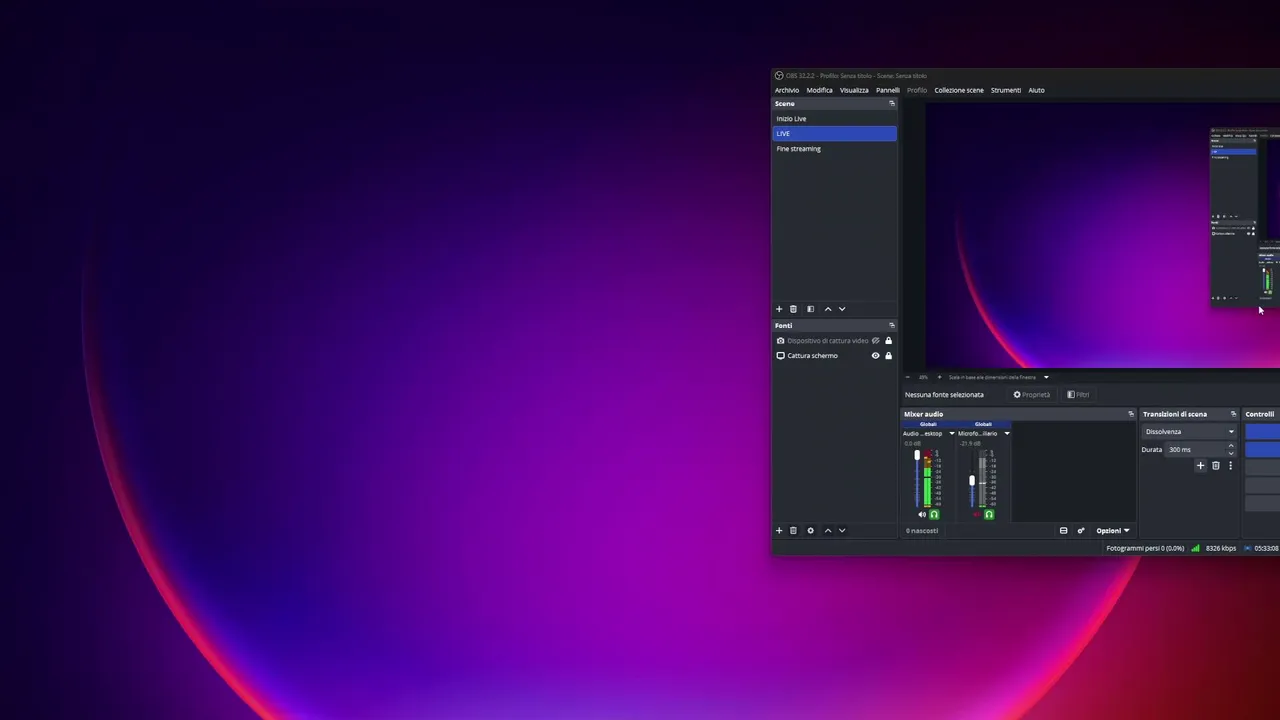Undock the Transizioni di scena panel
The width and height of the screenshot is (1280, 720).
click(x=1233, y=414)
